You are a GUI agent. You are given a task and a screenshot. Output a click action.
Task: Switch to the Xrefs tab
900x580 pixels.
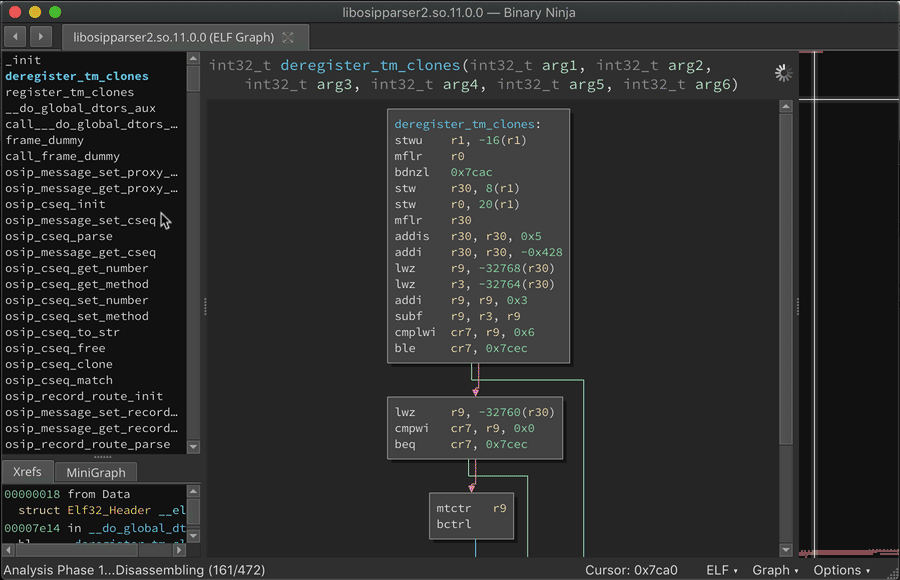(28, 472)
